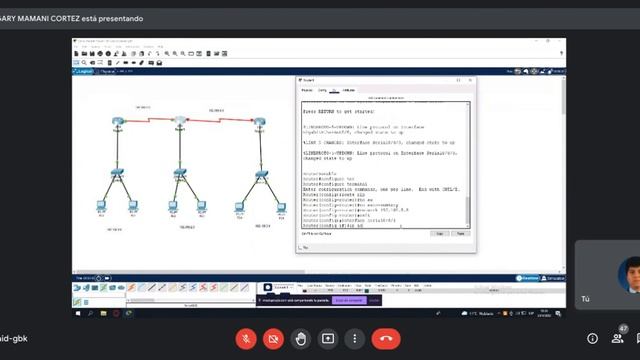This screenshot has height=360, width=640.
Task: Turn the camera back on
Action: [273, 339]
